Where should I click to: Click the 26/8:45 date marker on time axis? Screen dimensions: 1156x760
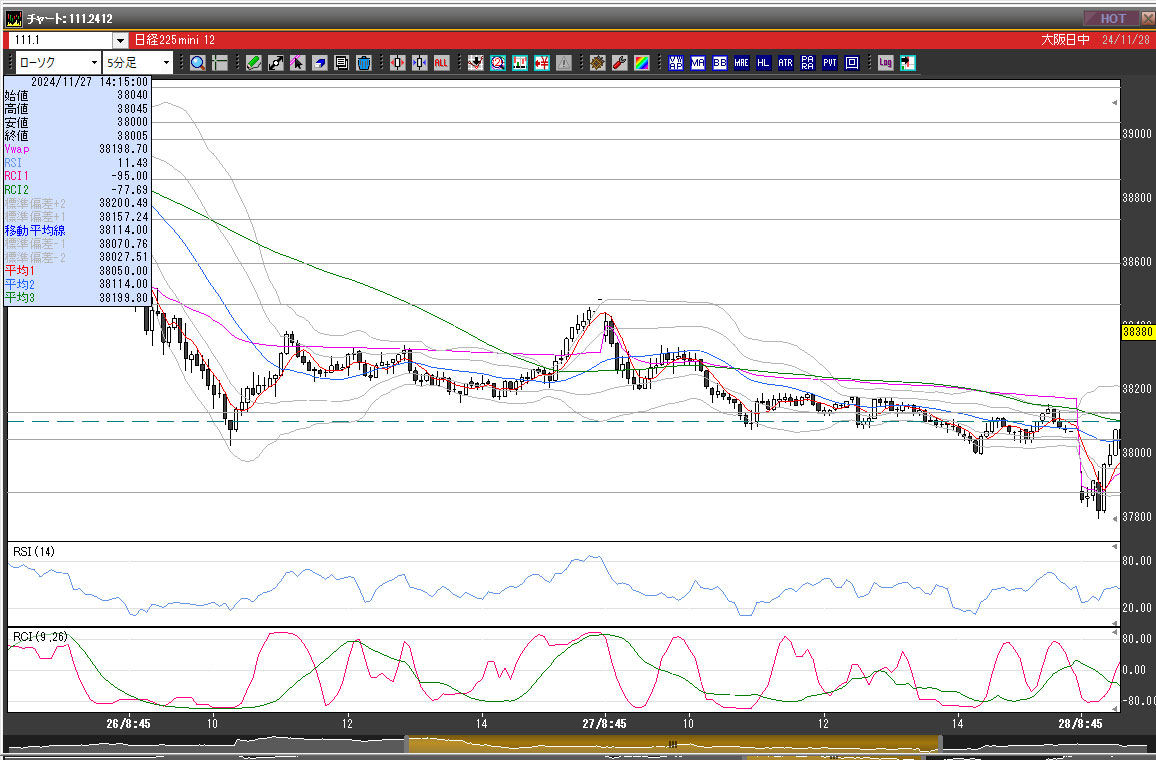(128, 724)
